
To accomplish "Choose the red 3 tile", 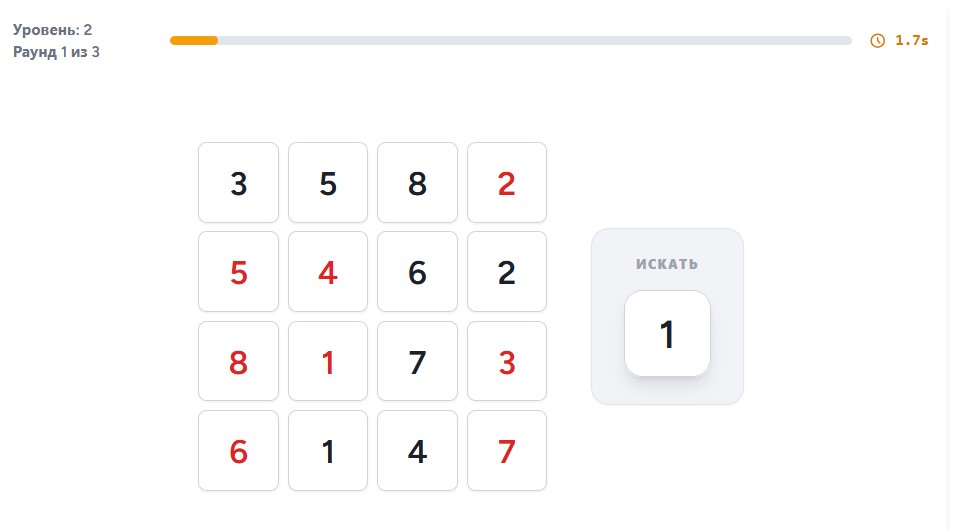I will click(x=507, y=361).
